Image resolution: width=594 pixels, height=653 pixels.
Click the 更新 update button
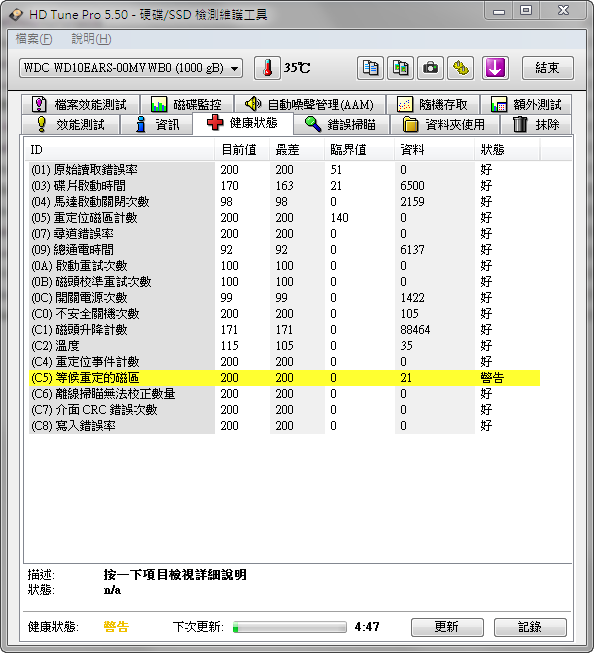(447, 627)
